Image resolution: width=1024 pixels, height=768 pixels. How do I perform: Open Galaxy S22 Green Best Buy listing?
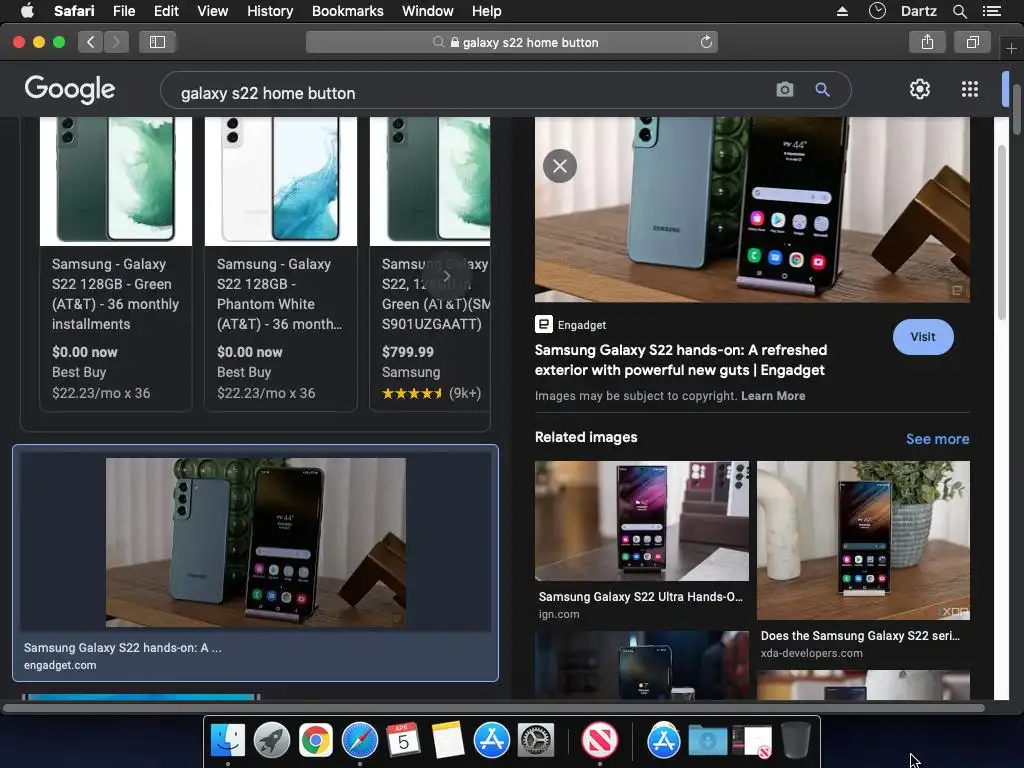(116, 263)
